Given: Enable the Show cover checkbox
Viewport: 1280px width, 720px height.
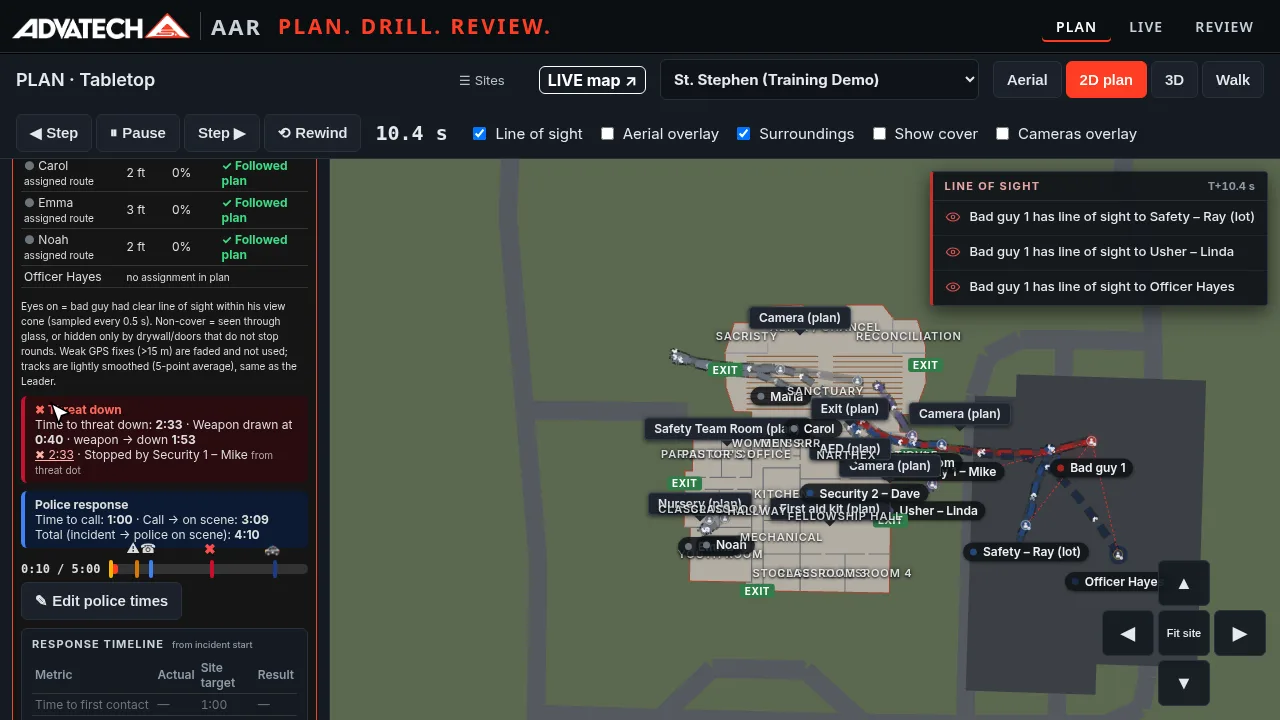Looking at the screenshot, I should tap(879, 134).
